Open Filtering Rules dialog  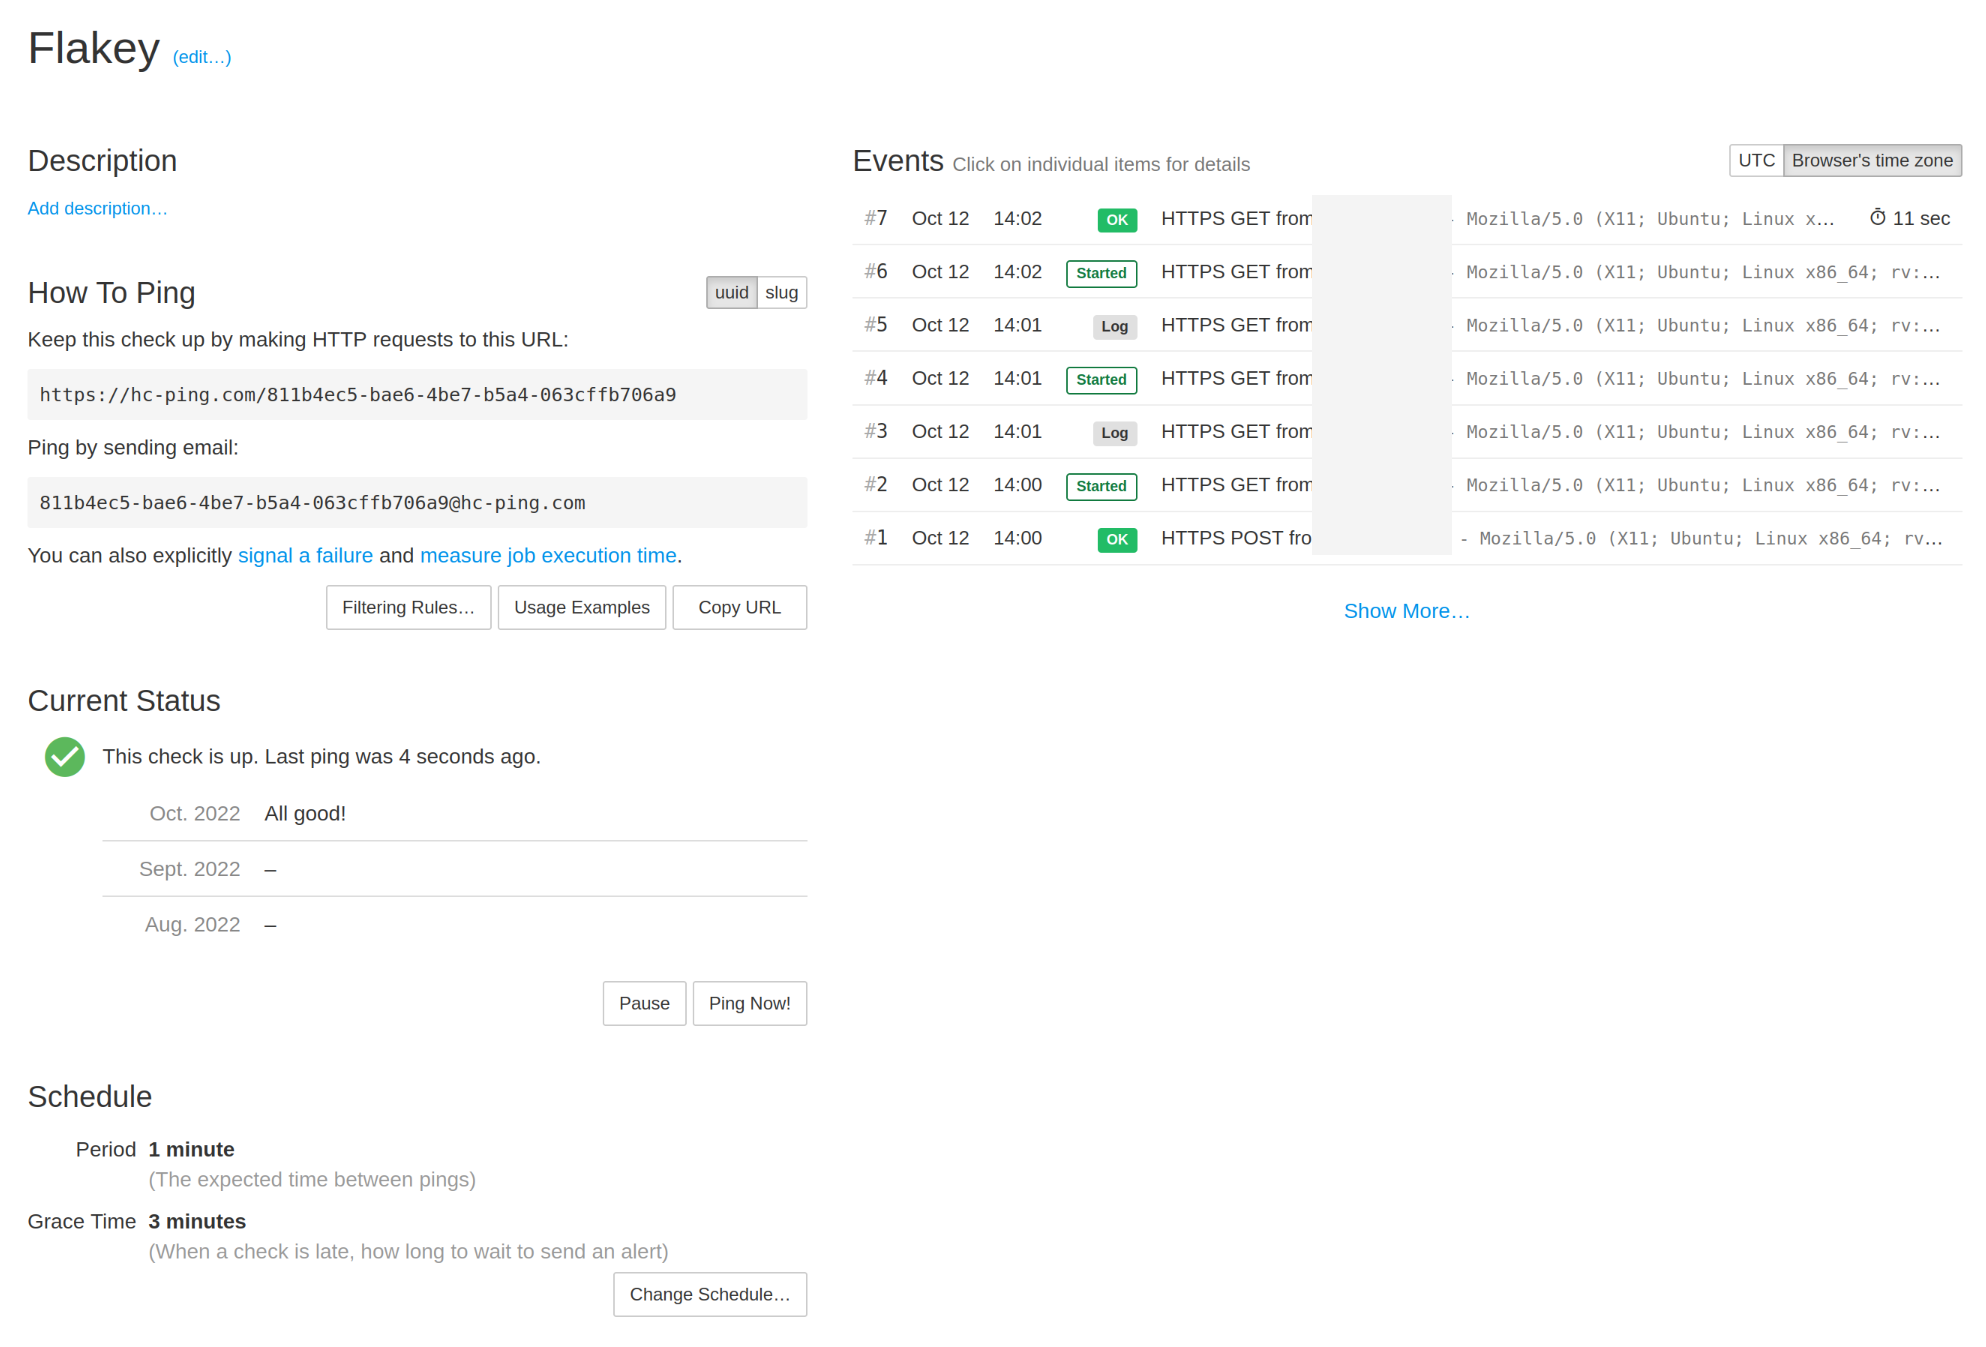click(408, 608)
